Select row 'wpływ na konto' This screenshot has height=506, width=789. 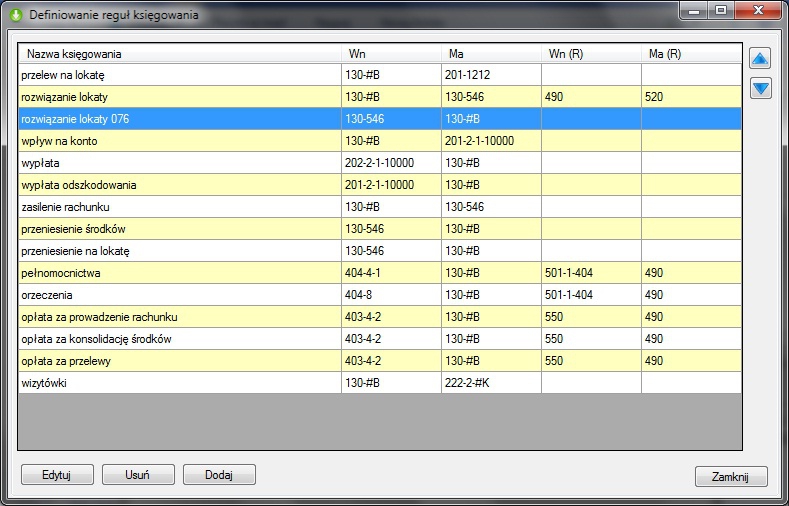(x=380, y=141)
